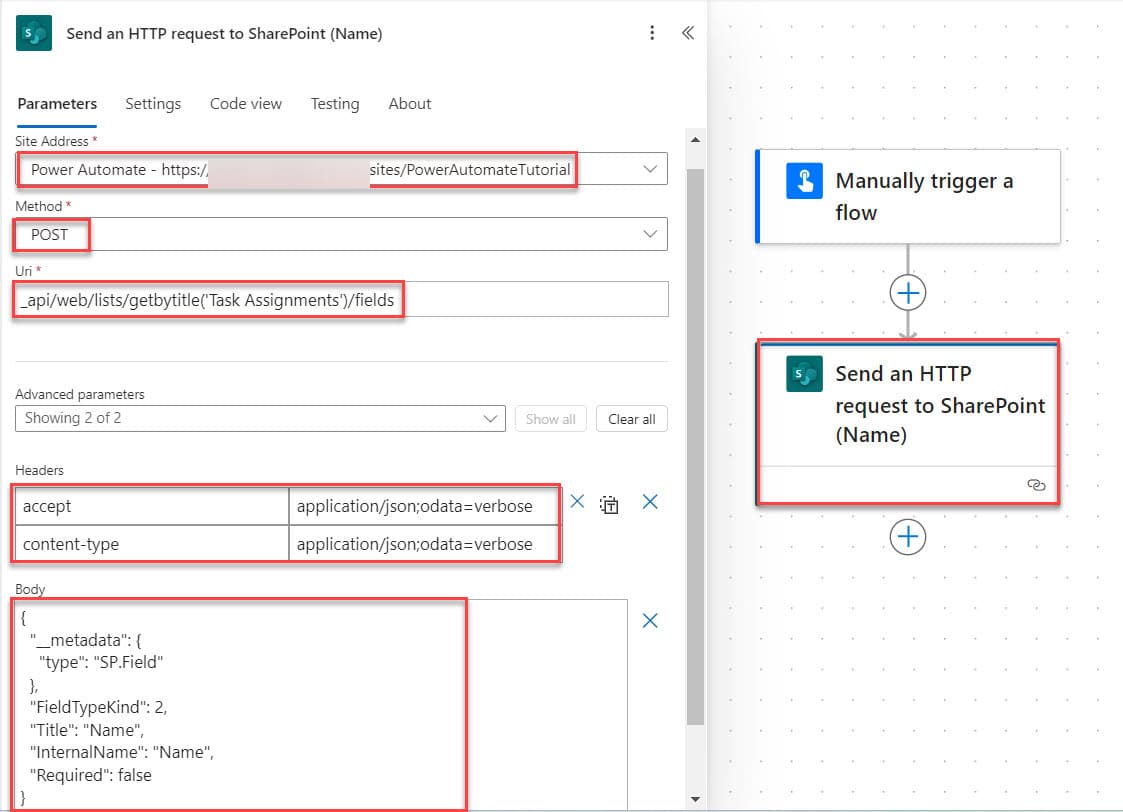
Task: Open the three-dot more options menu
Action: 652,33
